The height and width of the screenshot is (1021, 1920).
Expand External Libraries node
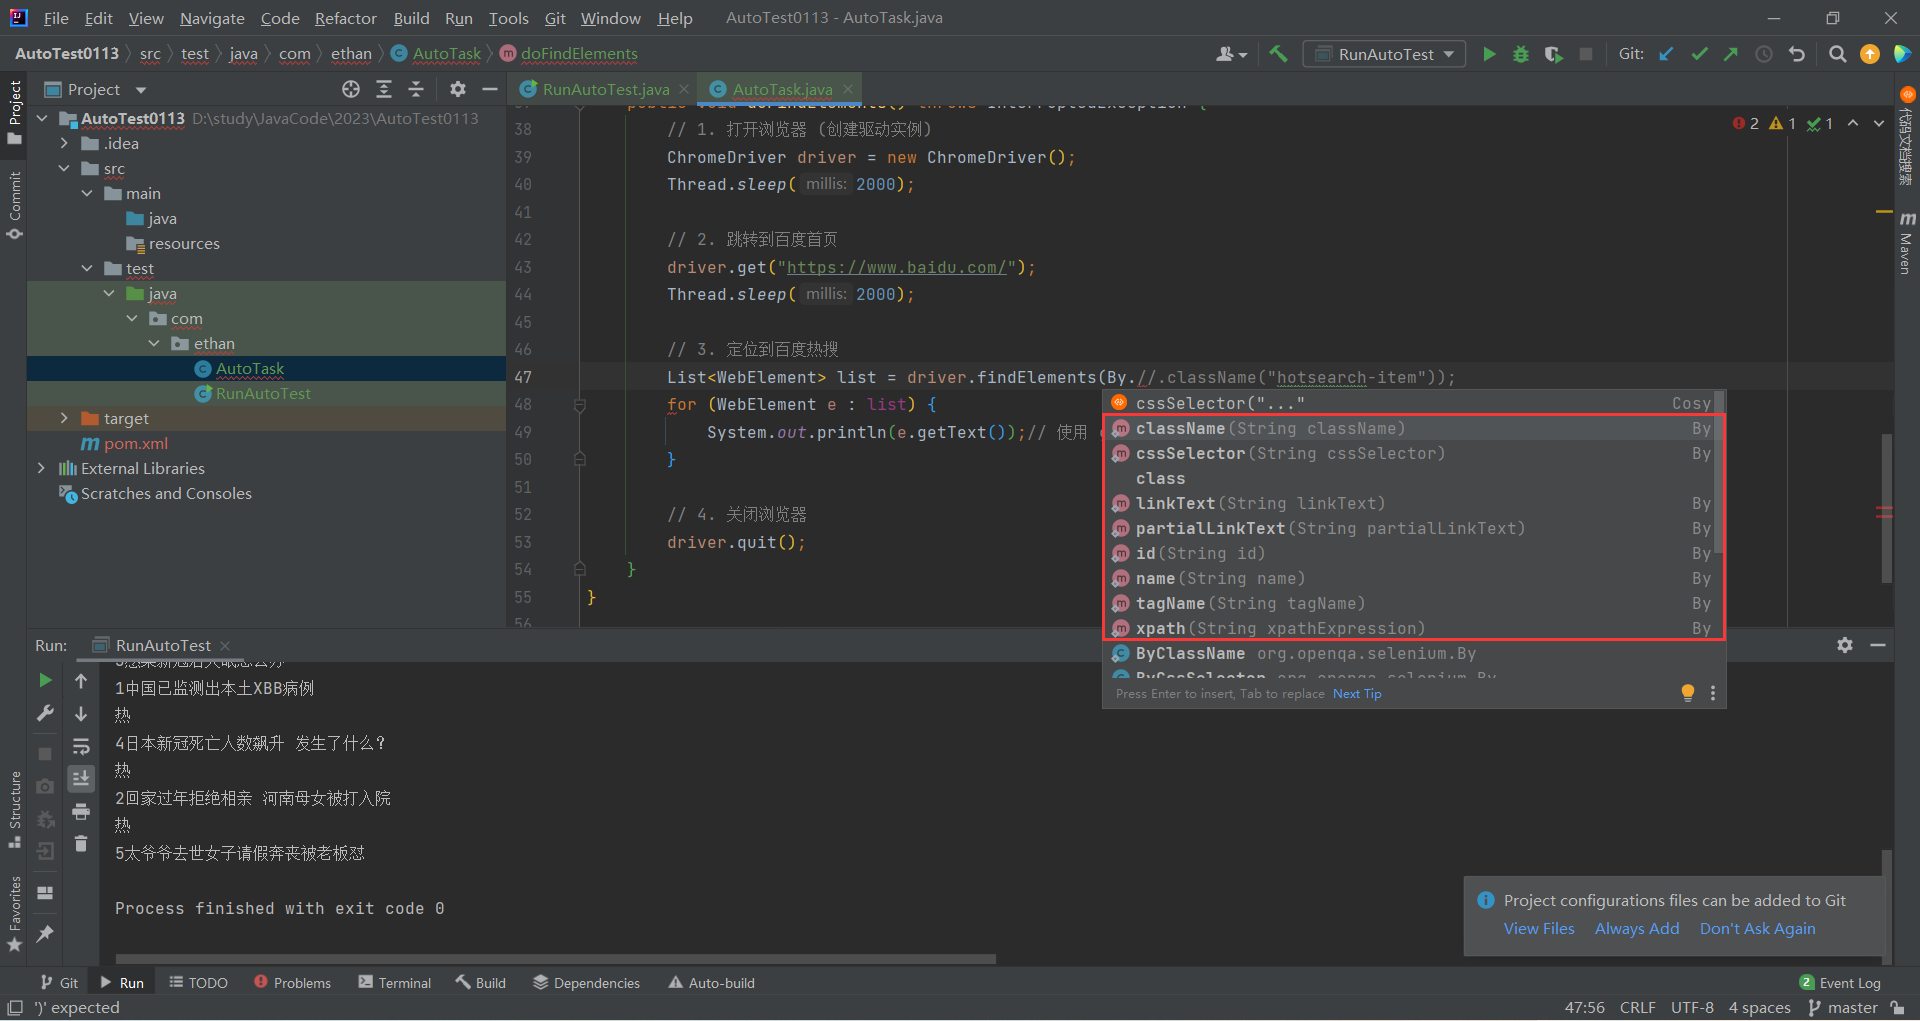pyautogui.click(x=41, y=468)
